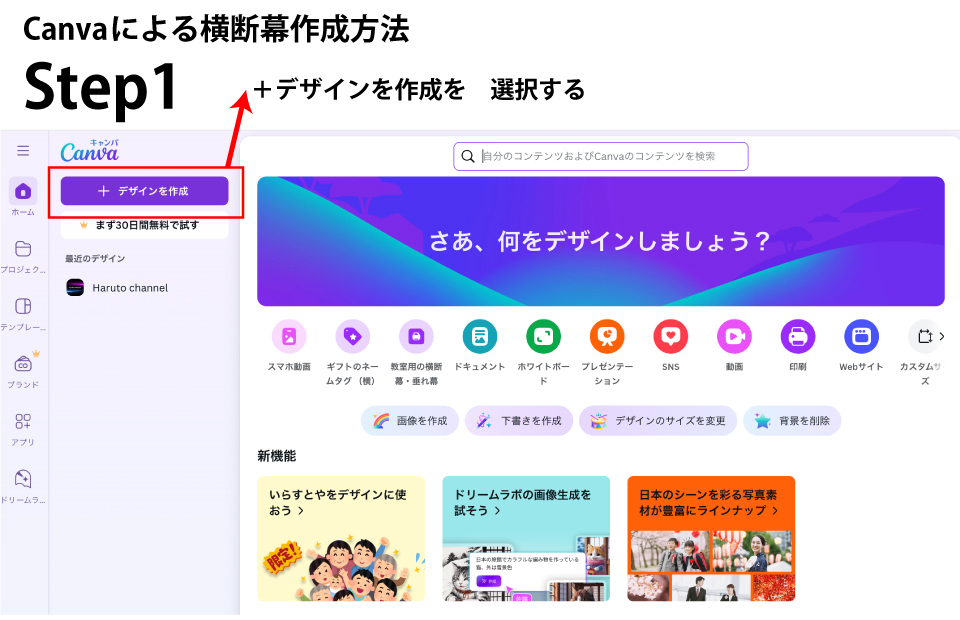The image size is (960, 620).
Task: Open Dream Lab (ドリームラ...) in sidebar
Action: pos(23,486)
